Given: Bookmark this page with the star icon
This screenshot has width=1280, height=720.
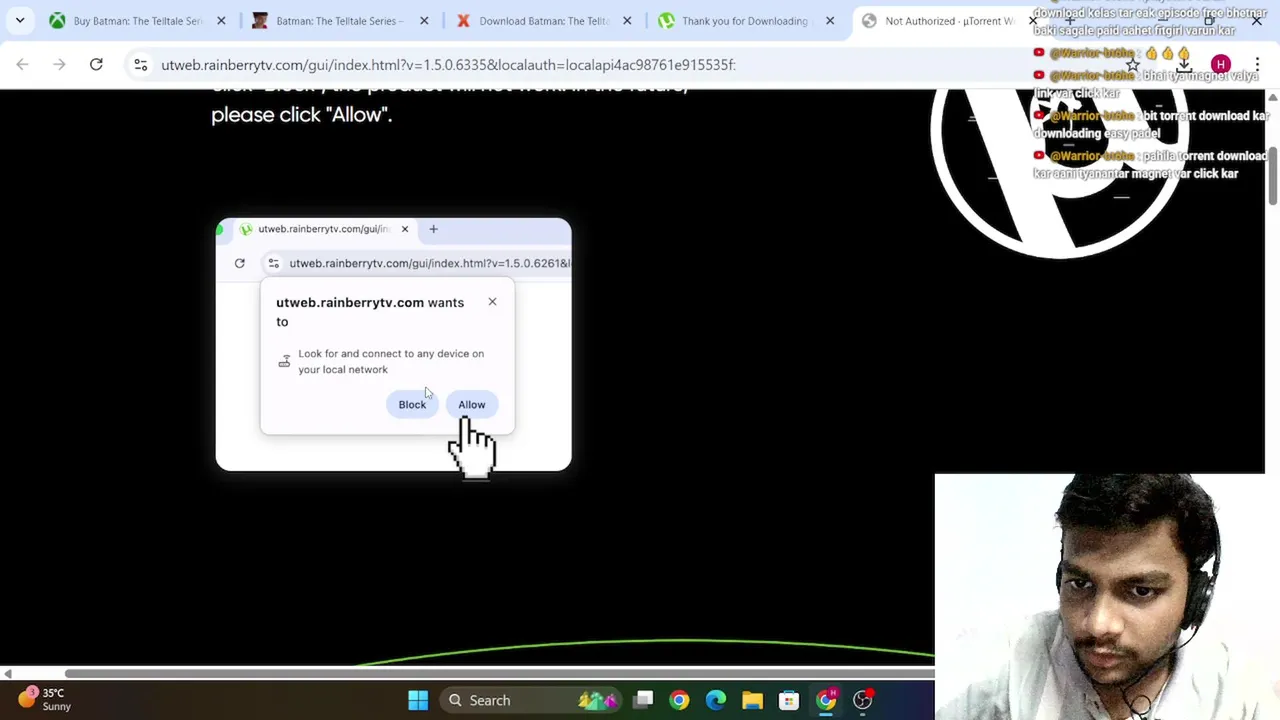Looking at the screenshot, I should click(x=1132, y=65).
